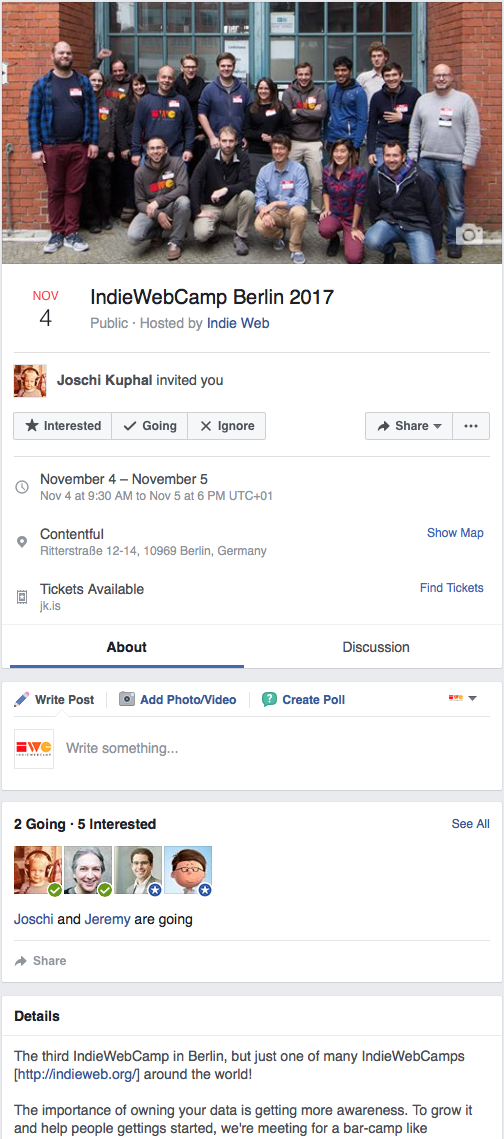Toggle Going for IndieWebCamp Berlin
Viewport: 504px width, 1139px height.
[x=150, y=426]
